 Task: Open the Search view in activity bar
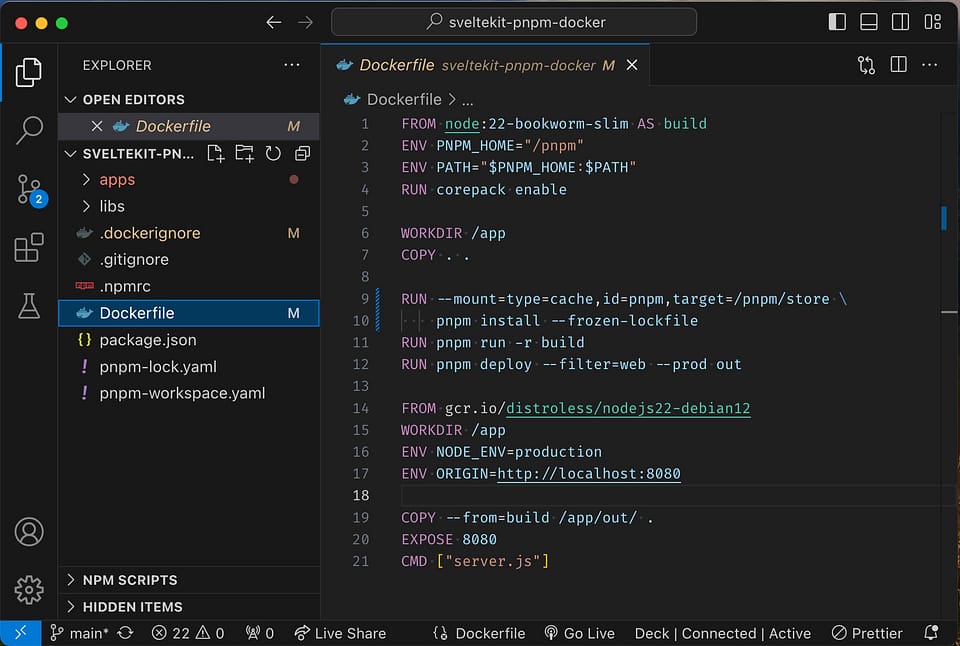click(29, 130)
